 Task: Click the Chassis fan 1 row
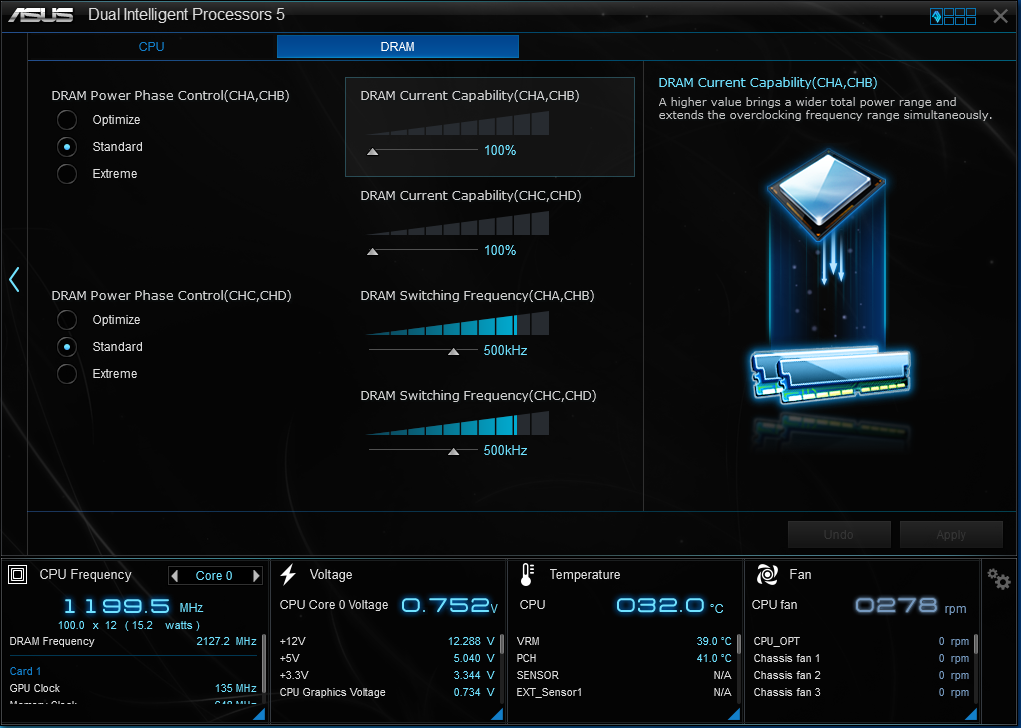point(861,658)
